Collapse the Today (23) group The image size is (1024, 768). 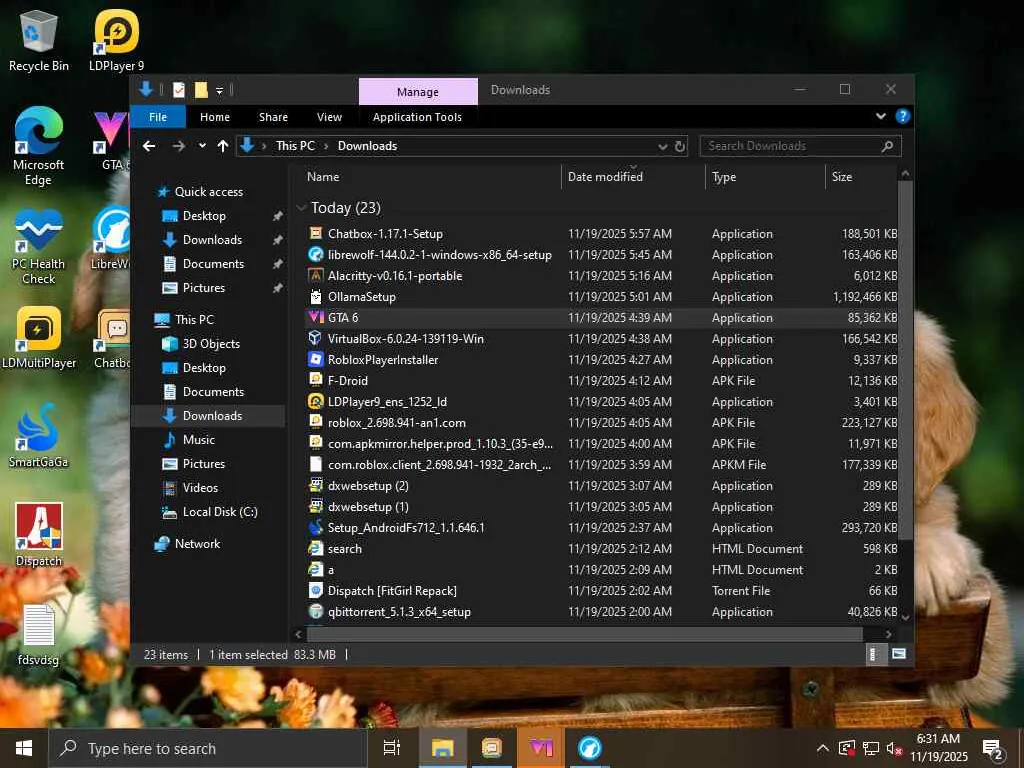point(301,208)
